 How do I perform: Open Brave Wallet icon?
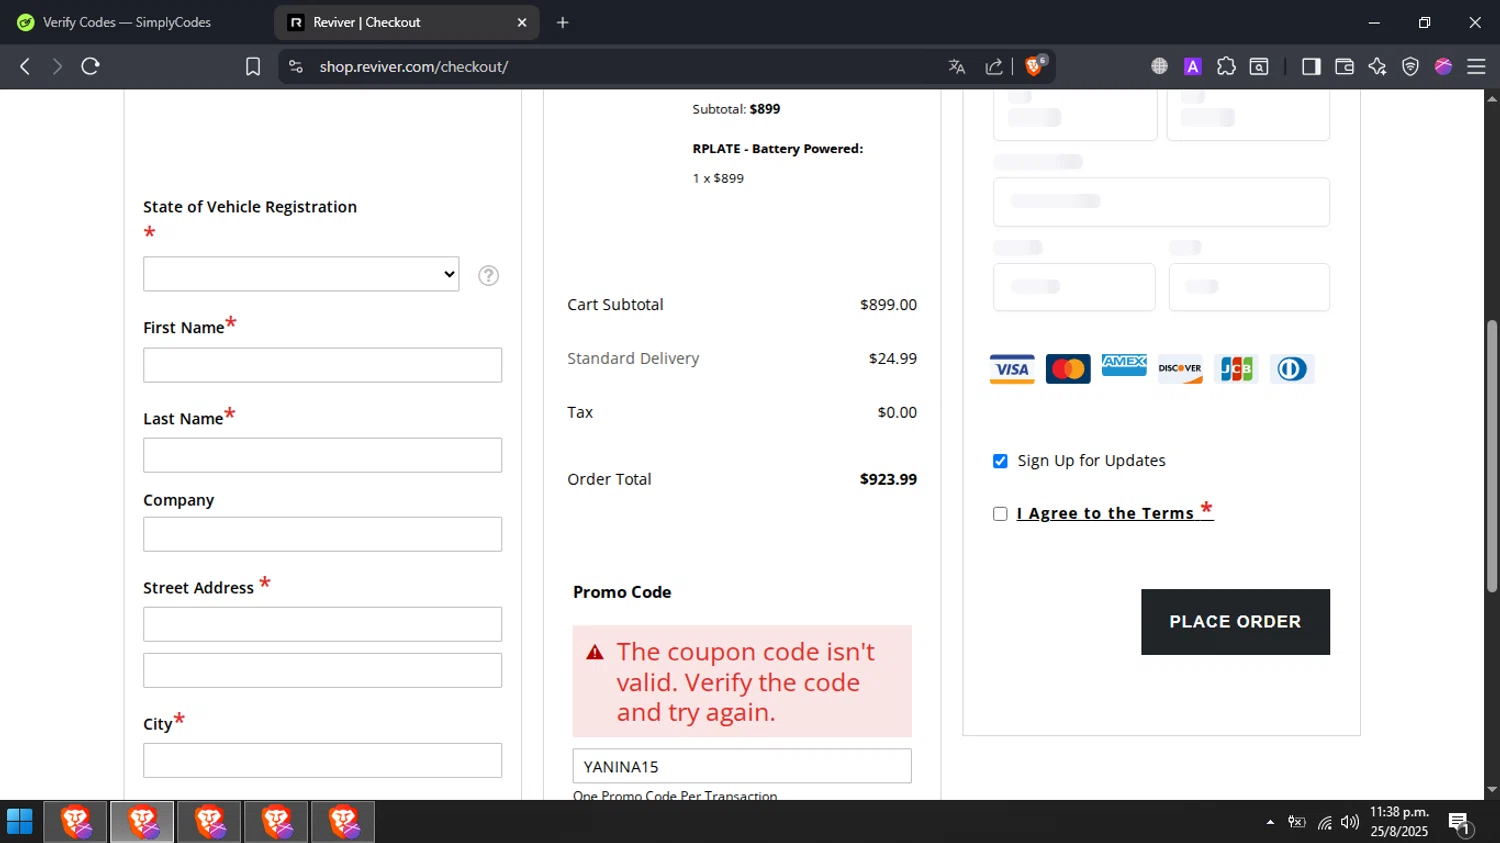tap(1344, 66)
